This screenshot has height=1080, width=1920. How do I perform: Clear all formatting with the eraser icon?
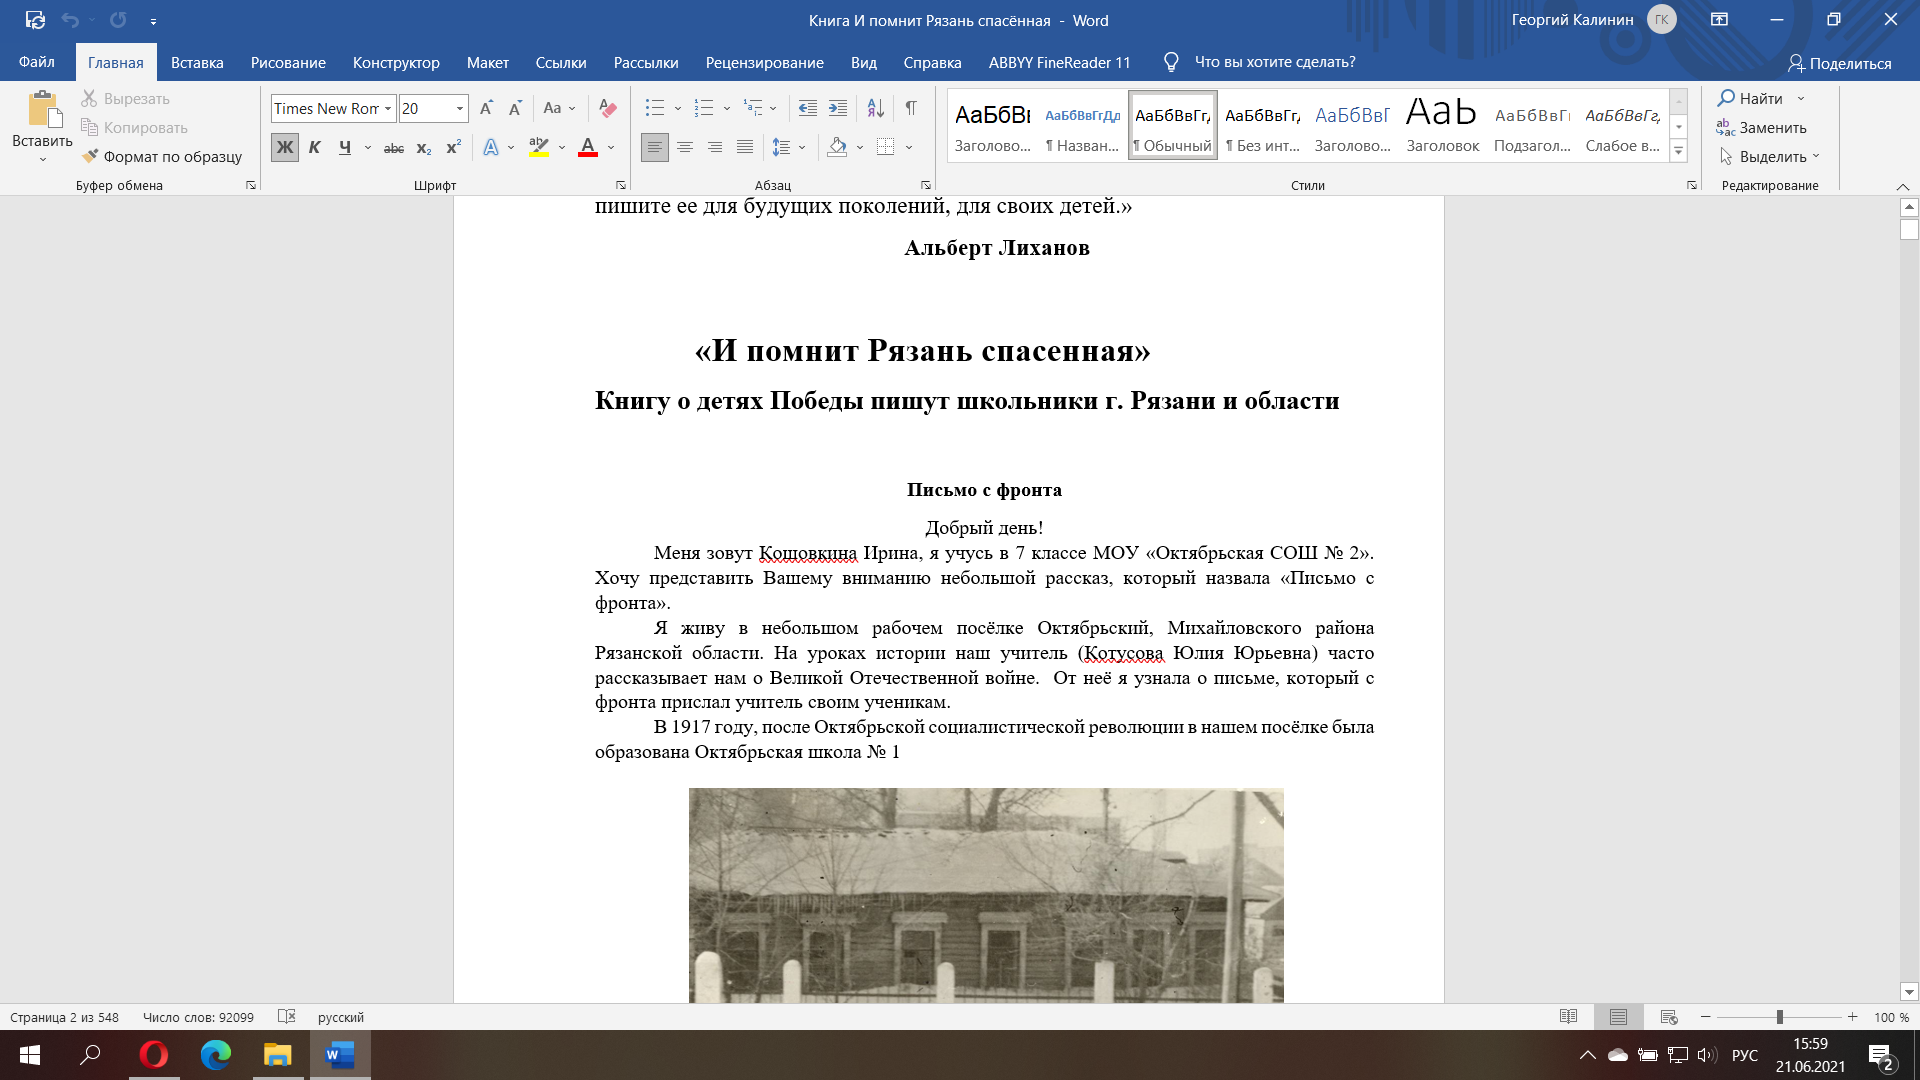pos(607,108)
